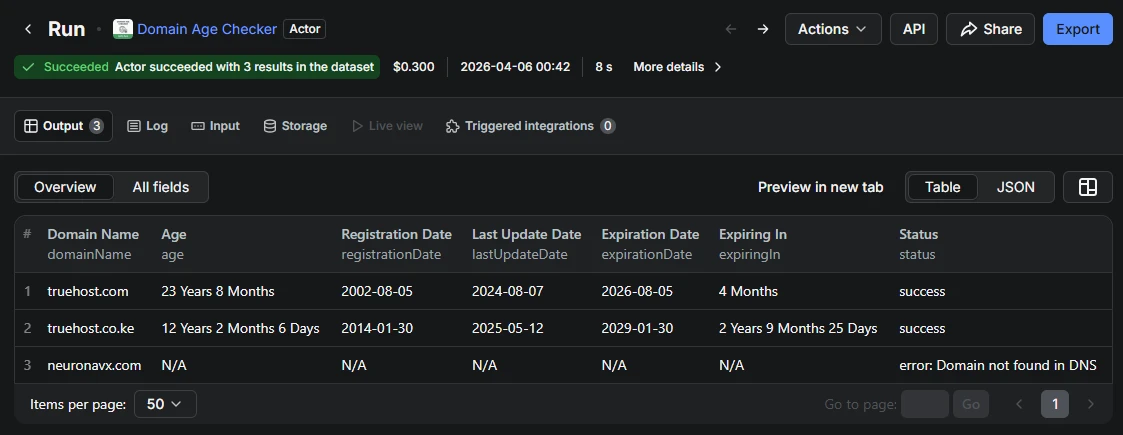The height and width of the screenshot is (435, 1123).
Task: Select the truehost.co.ke domain cell
Action: (x=91, y=328)
